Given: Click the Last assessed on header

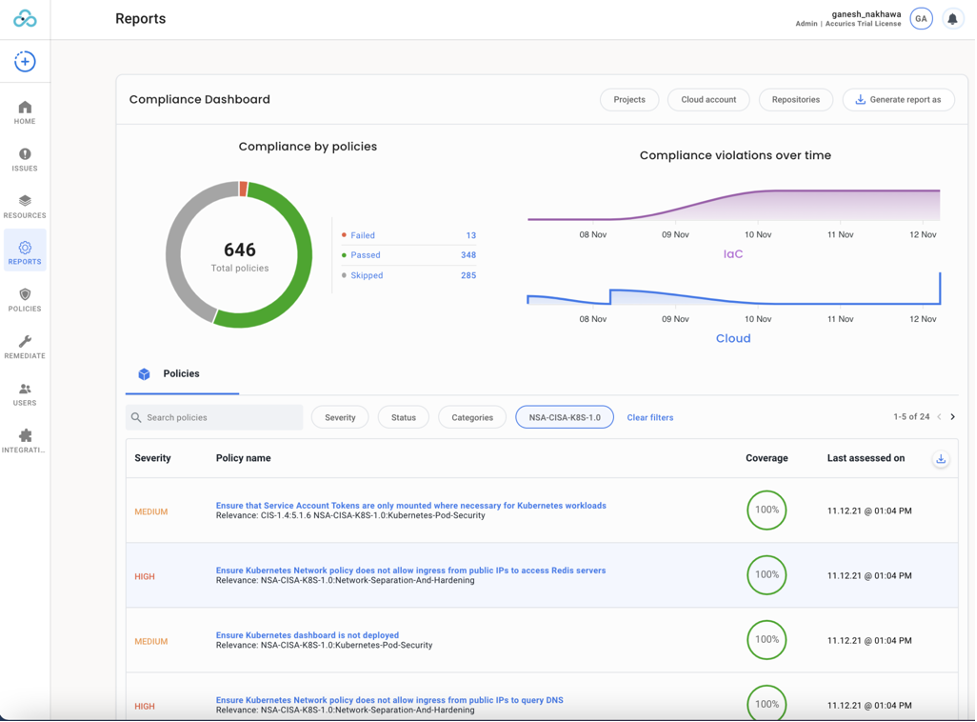Looking at the screenshot, I should 865,458.
